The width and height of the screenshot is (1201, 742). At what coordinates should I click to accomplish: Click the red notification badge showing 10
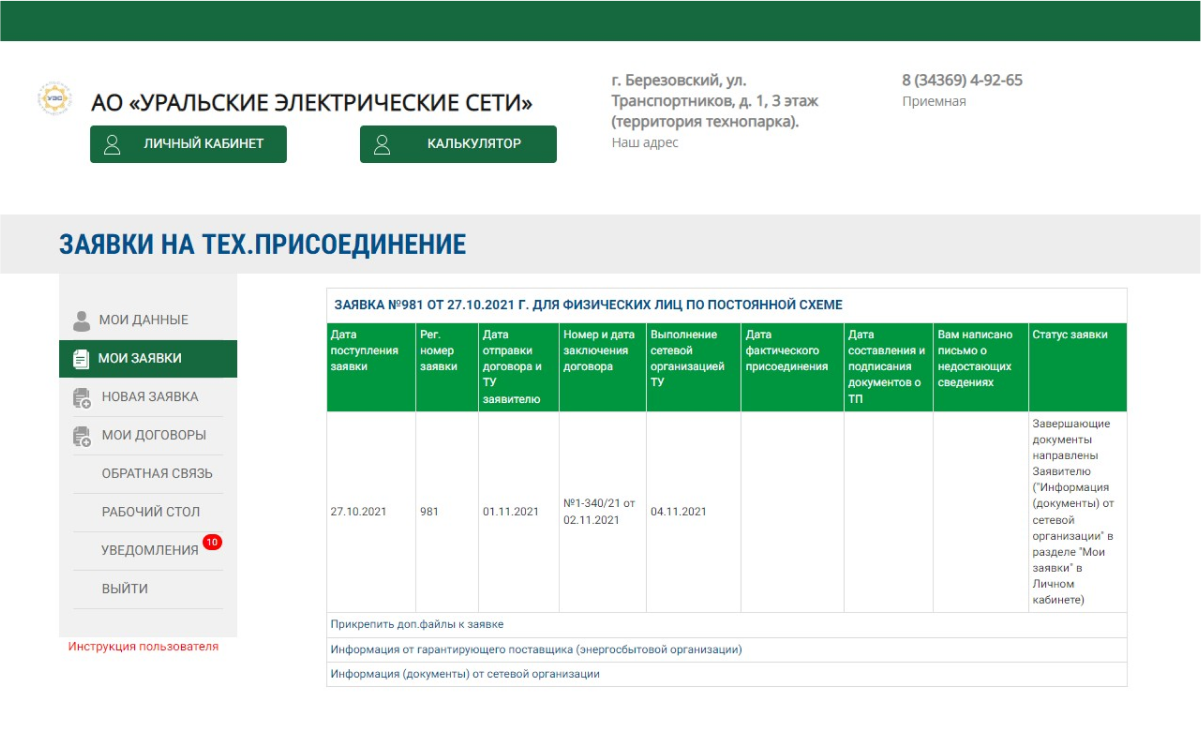click(212, 543)
